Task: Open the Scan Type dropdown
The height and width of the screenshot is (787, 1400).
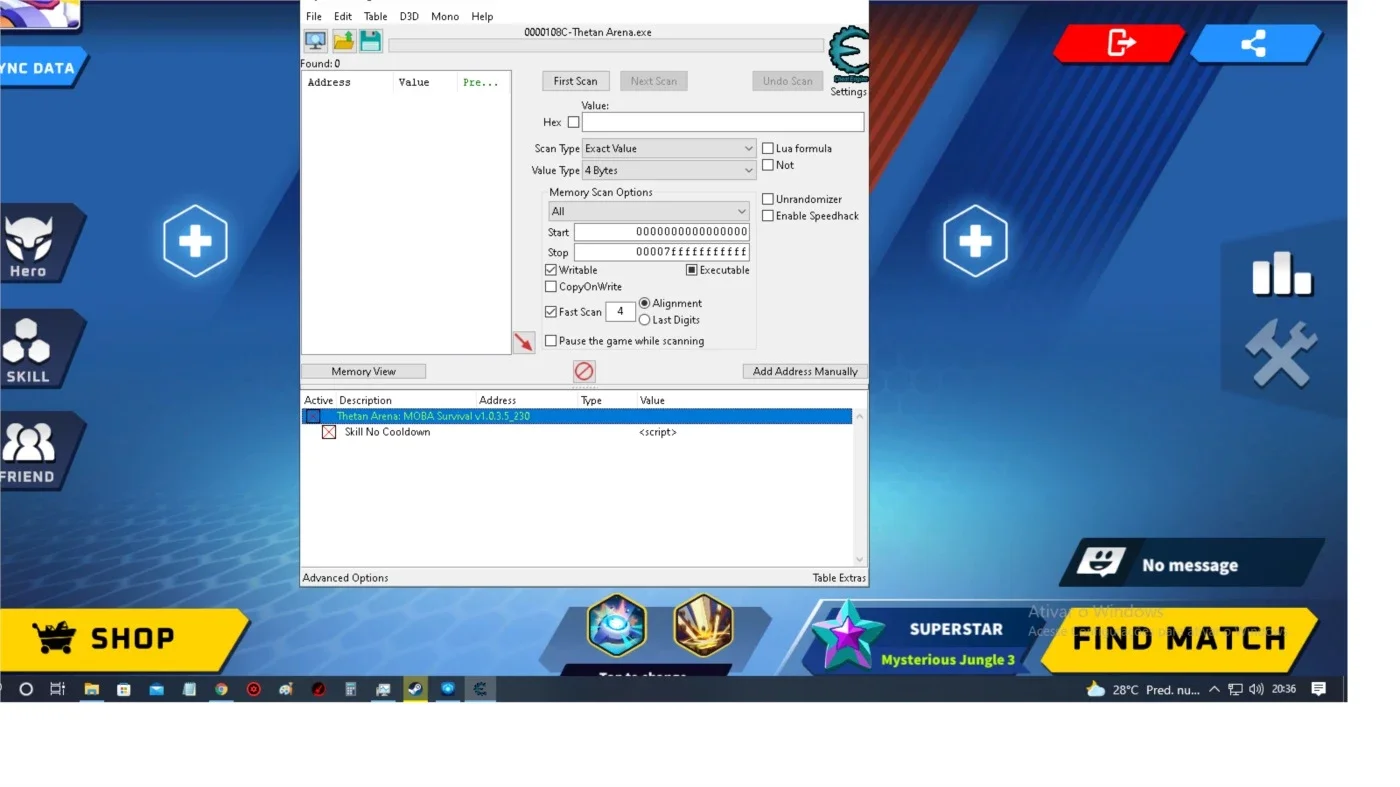Action: [x=668, y=148]
